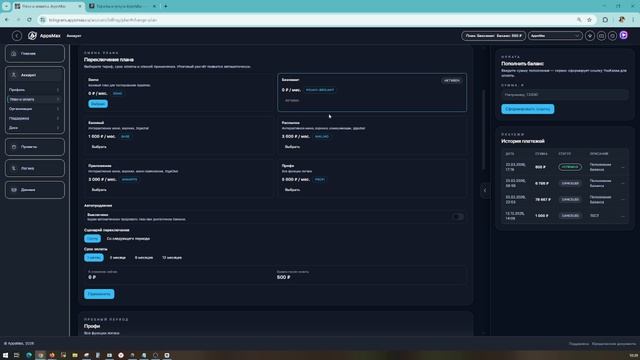Screen dimensions: 640x360
Task: Open Поддержка link in page footer
Action: pyautogui.click(x=579, y=344)
